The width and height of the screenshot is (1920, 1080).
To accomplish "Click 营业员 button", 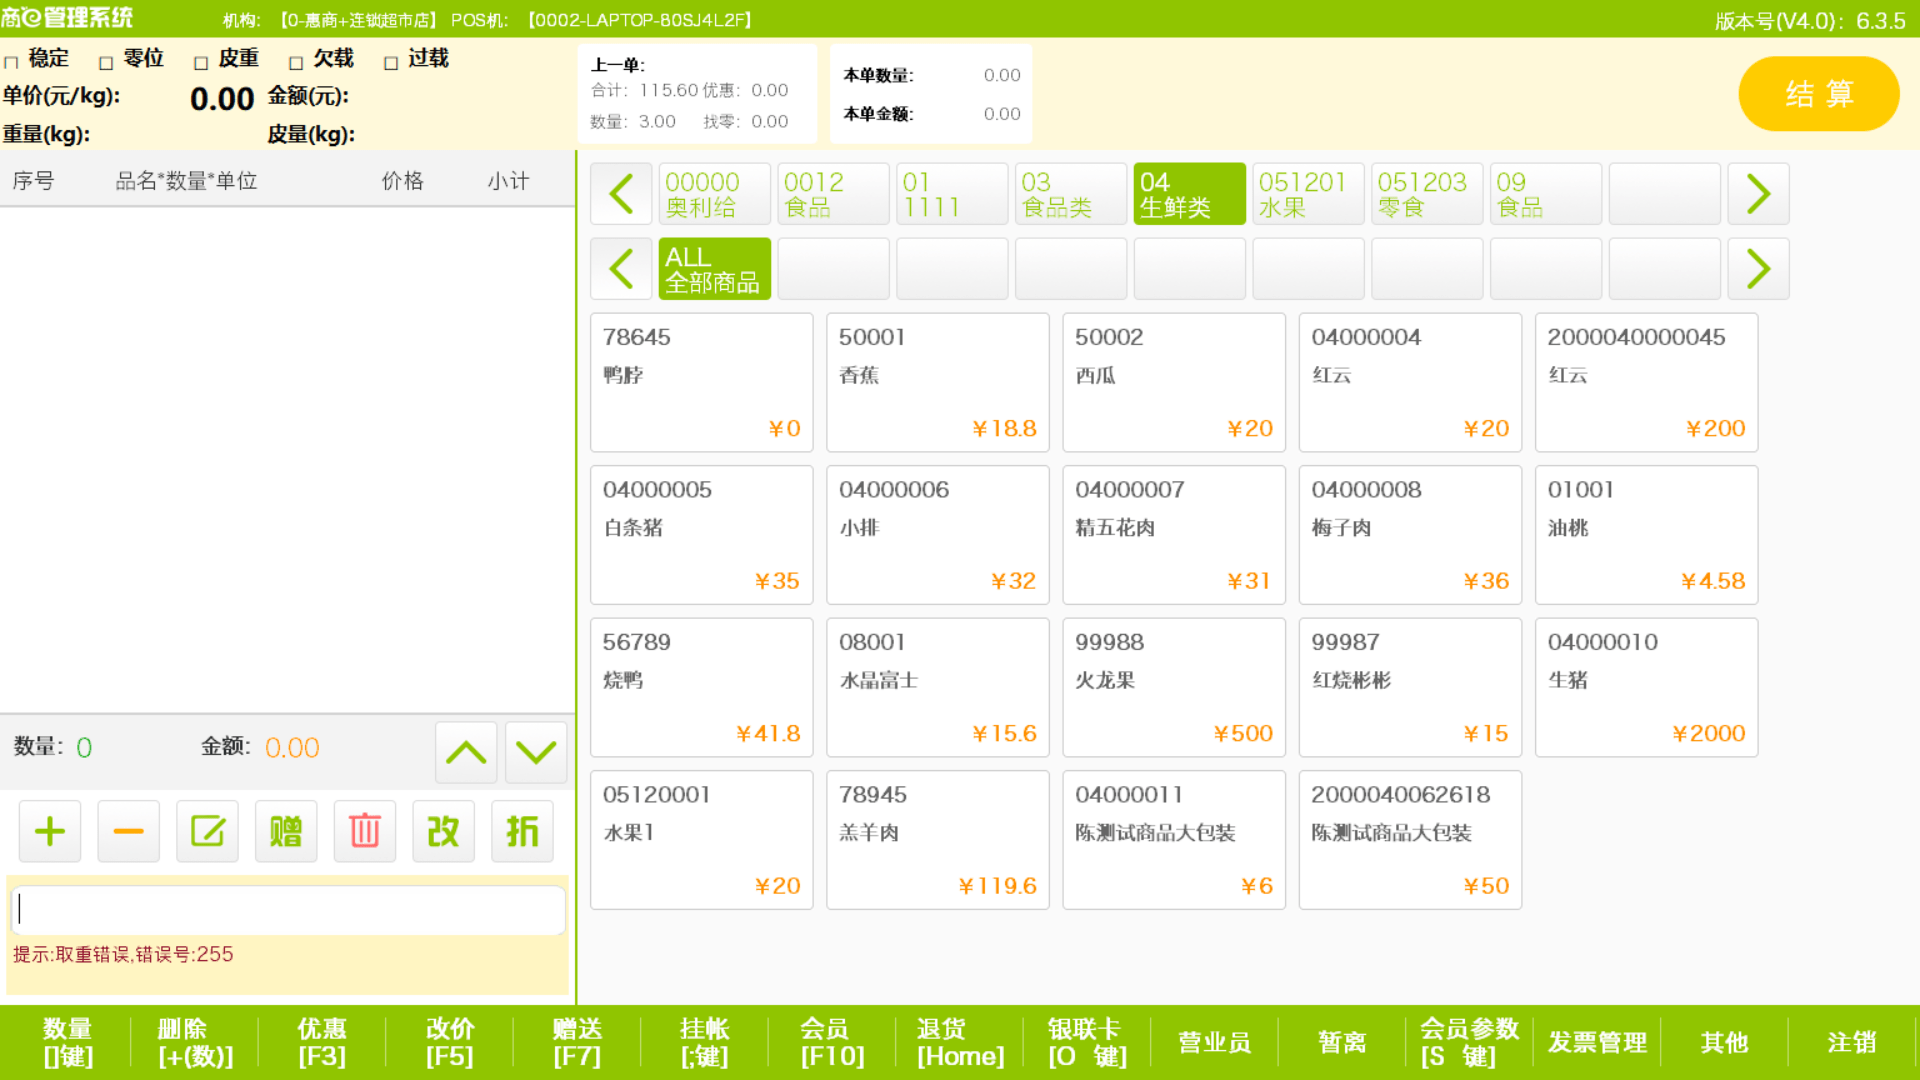I will (1215, 1042).
